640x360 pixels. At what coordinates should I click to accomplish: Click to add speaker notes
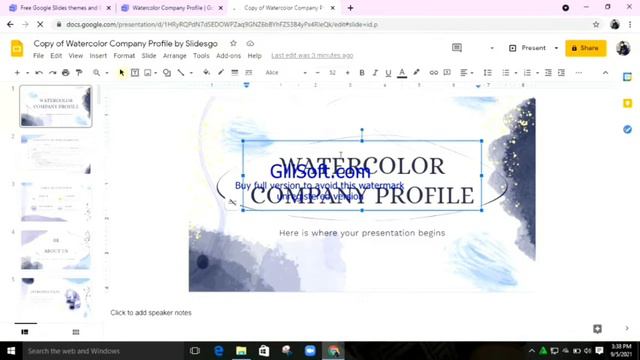[151, 313]
